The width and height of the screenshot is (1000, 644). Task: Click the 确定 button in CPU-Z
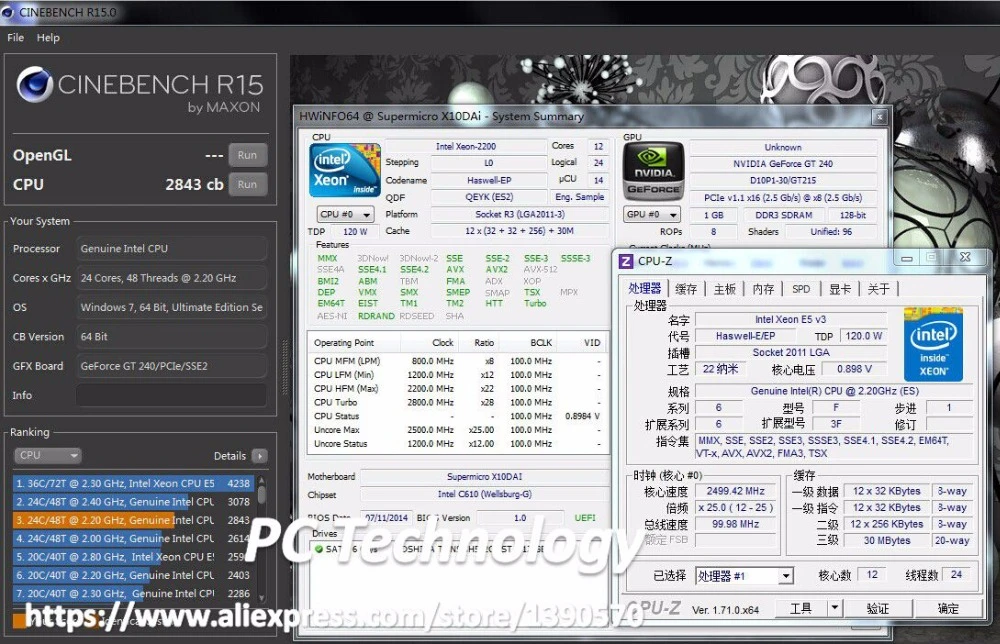948,609
